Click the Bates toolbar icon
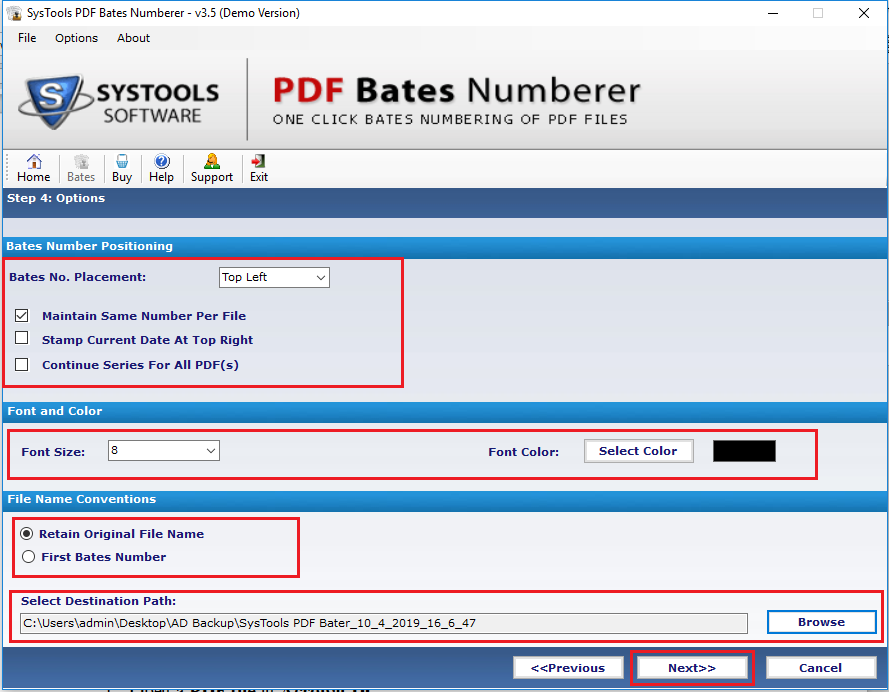This screenshot has height=692, width=889. point(81,168)
